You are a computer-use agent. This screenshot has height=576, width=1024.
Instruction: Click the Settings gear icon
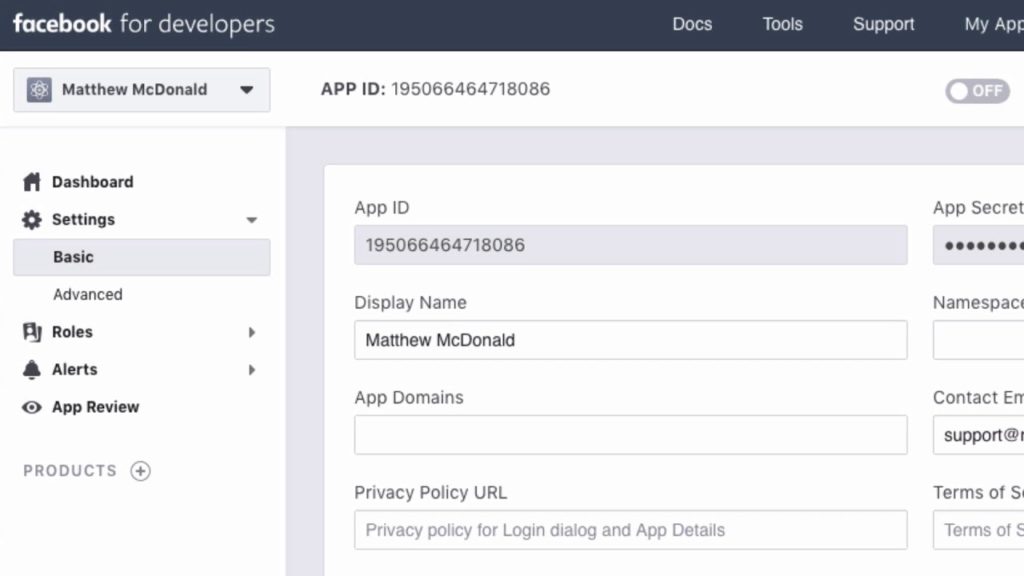[x=31, y=219]
